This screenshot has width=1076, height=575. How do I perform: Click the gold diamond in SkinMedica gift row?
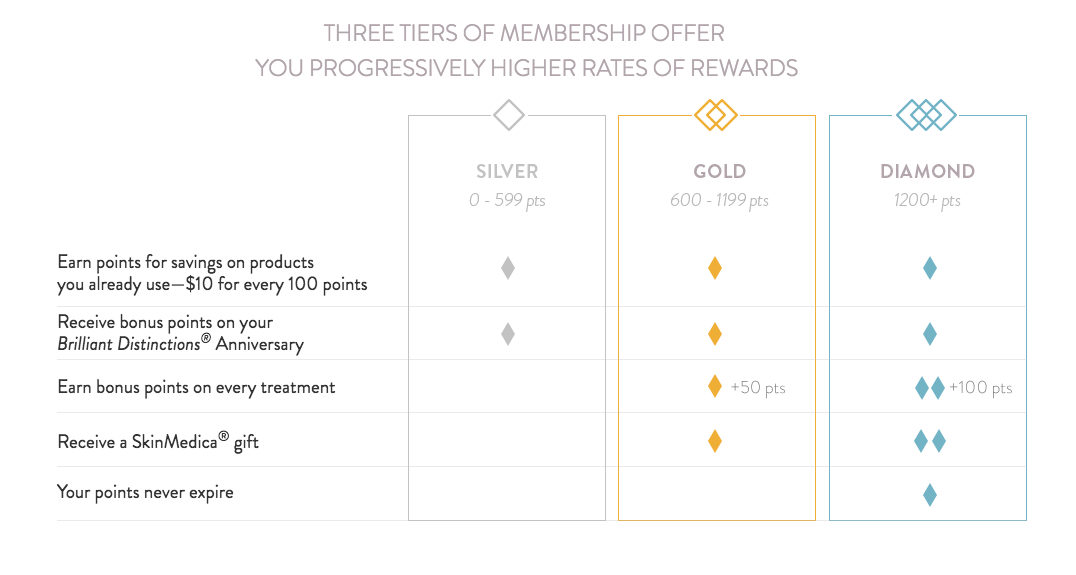point(715,441)
